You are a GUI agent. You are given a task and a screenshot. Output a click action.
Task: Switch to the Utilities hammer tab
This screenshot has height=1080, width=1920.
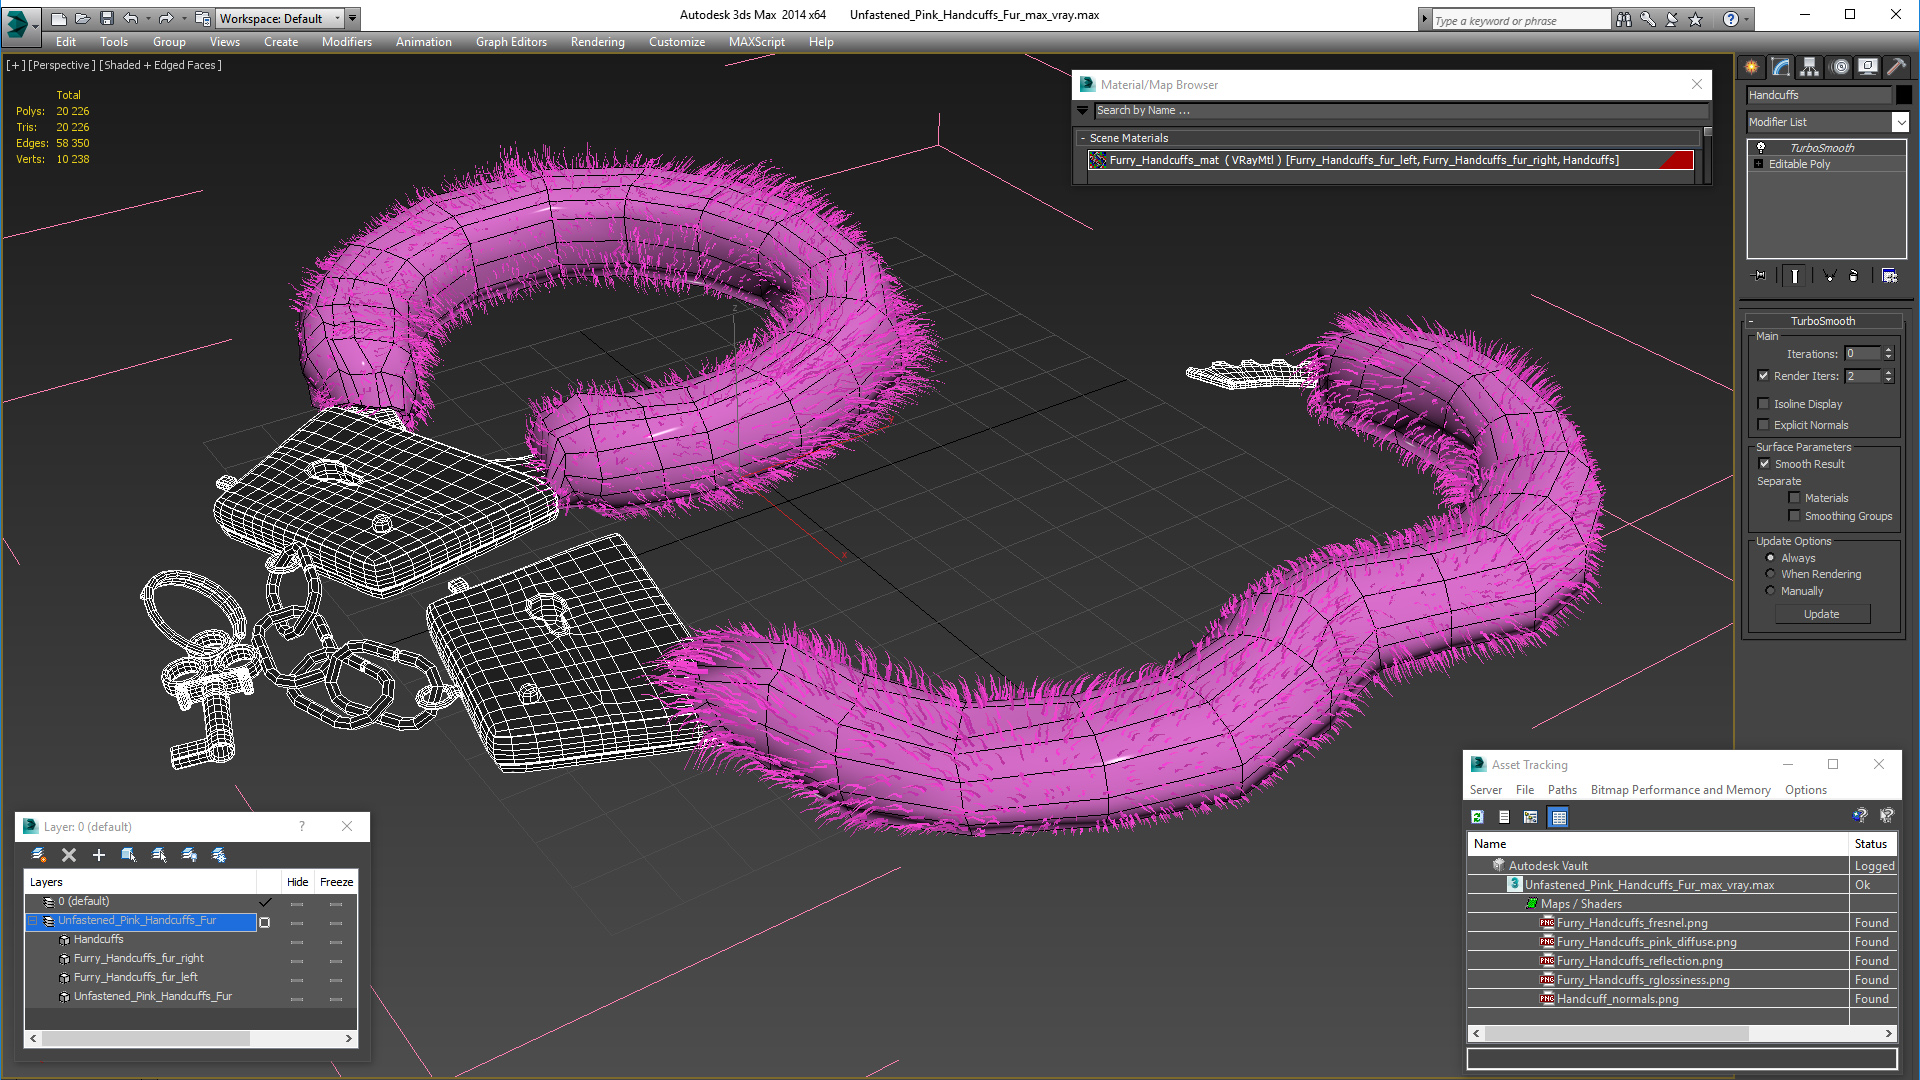click(1896, 67)
